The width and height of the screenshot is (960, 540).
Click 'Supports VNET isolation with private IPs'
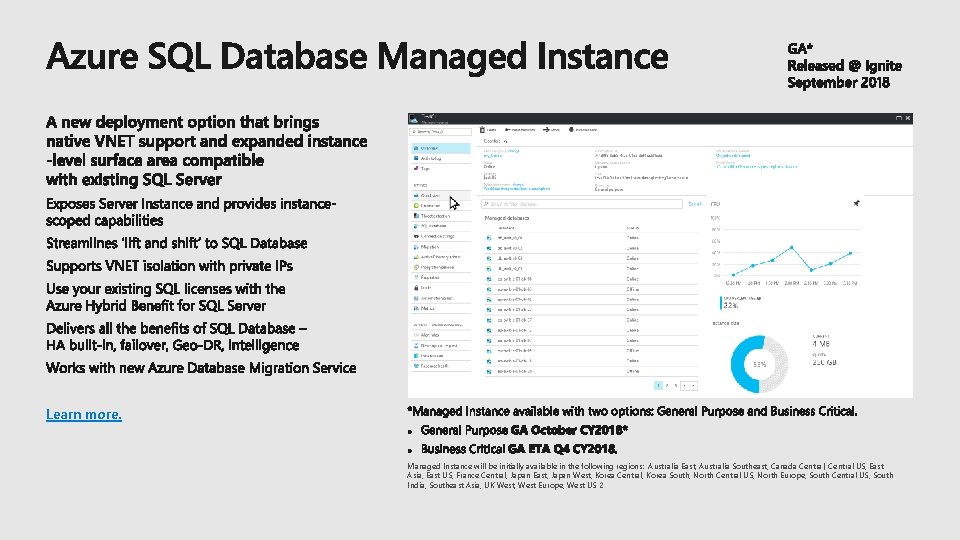click(x=169, y=266)
